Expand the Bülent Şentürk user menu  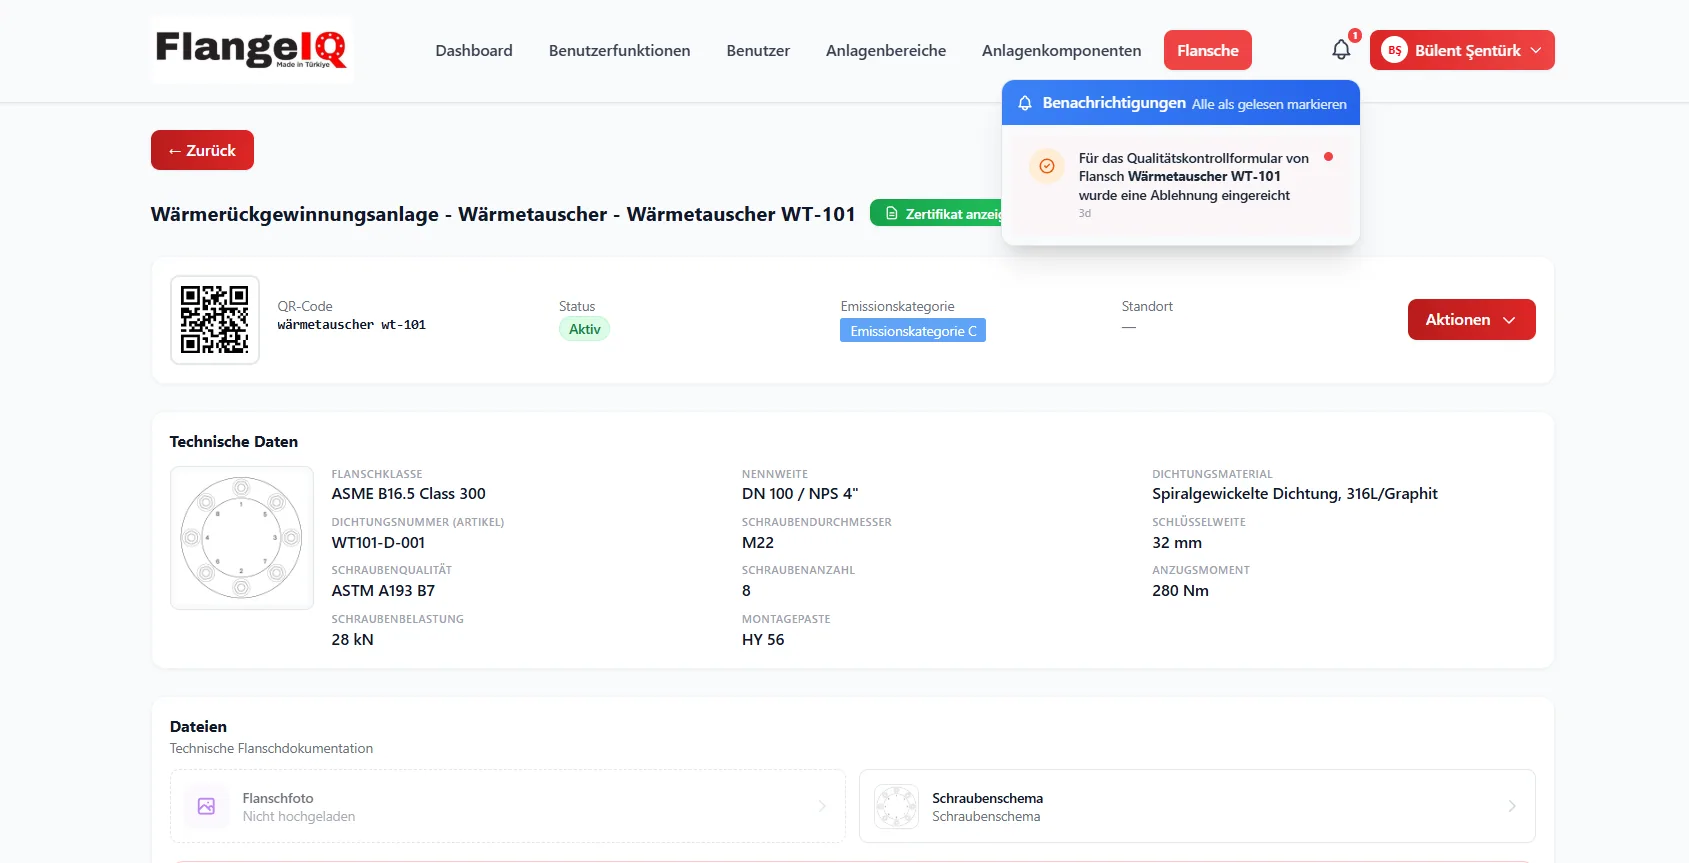click(1462, 50)
